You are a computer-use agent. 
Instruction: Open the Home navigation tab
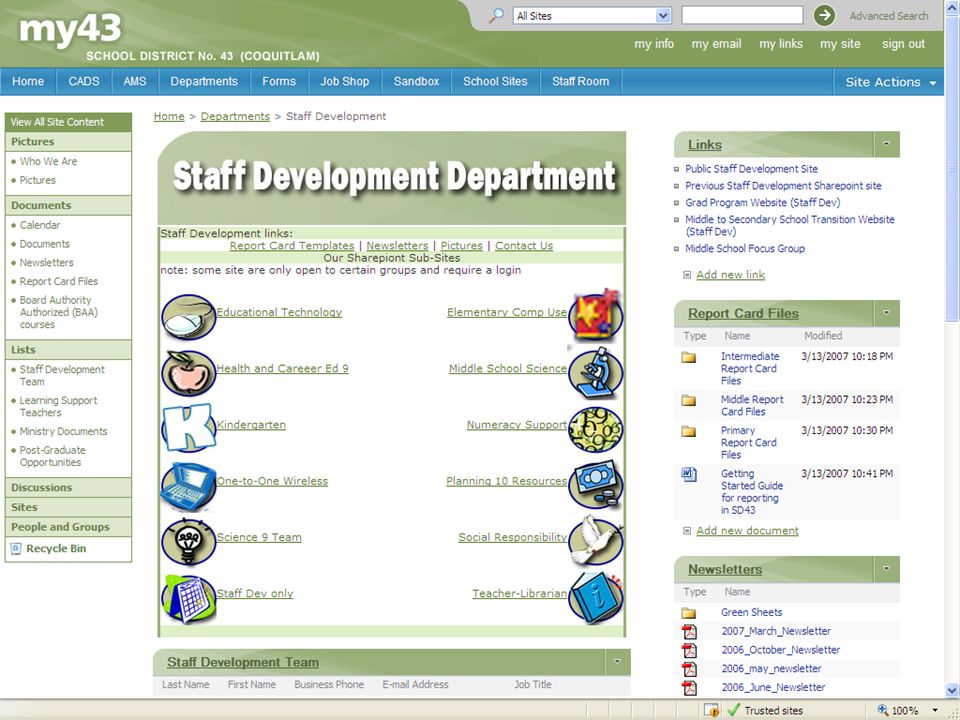click(x=28, y=81)
